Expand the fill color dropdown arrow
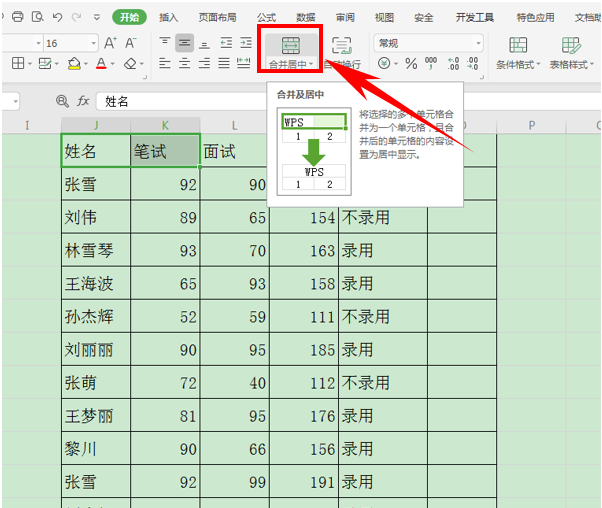 click(x=86, y=64)
